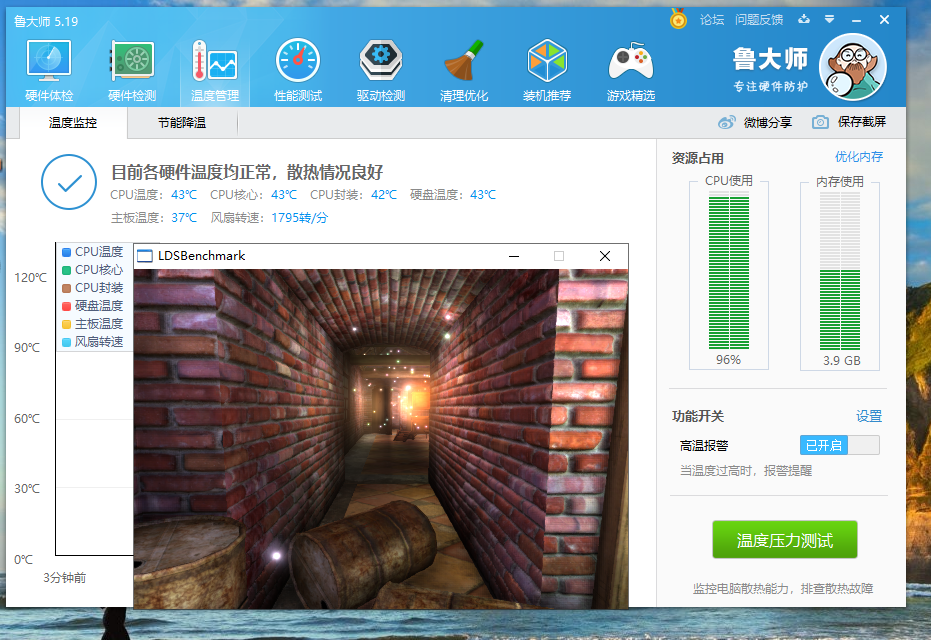Click the Weibo logo icon beside 微博分享

(x=727, y=122)
